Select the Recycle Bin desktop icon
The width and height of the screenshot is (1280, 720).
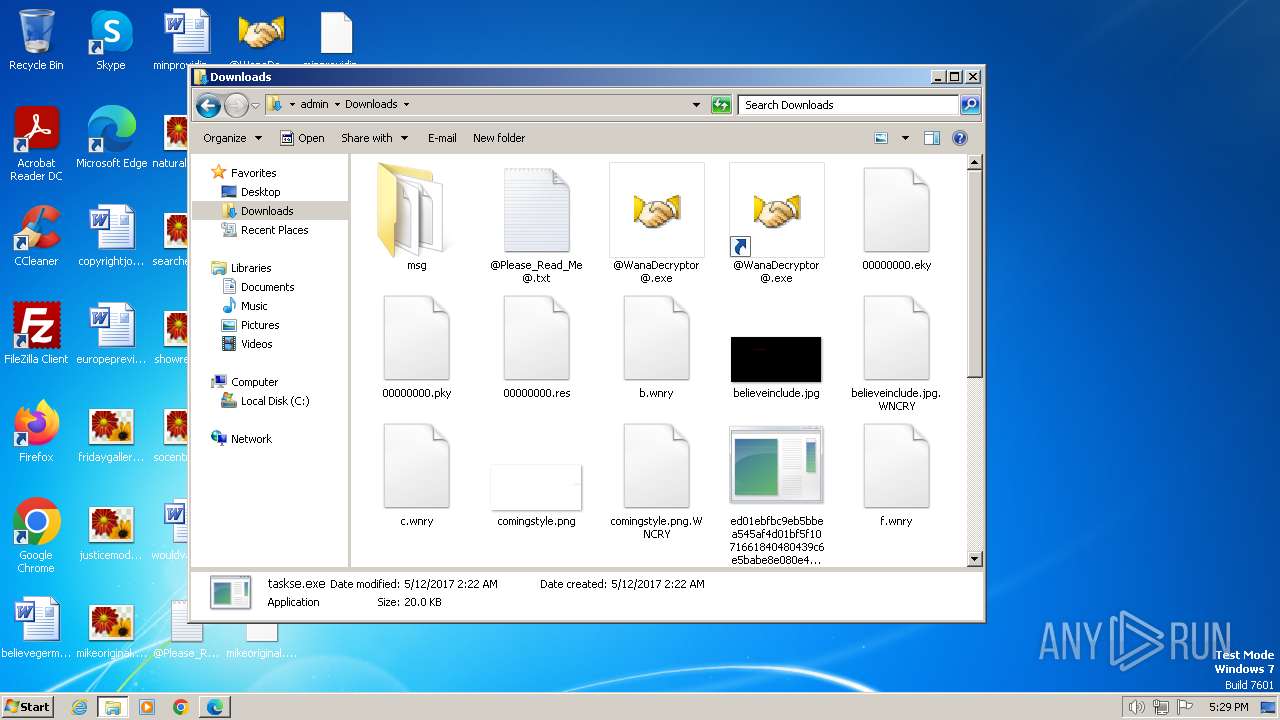pyautogui.click(x=36, y=41)
